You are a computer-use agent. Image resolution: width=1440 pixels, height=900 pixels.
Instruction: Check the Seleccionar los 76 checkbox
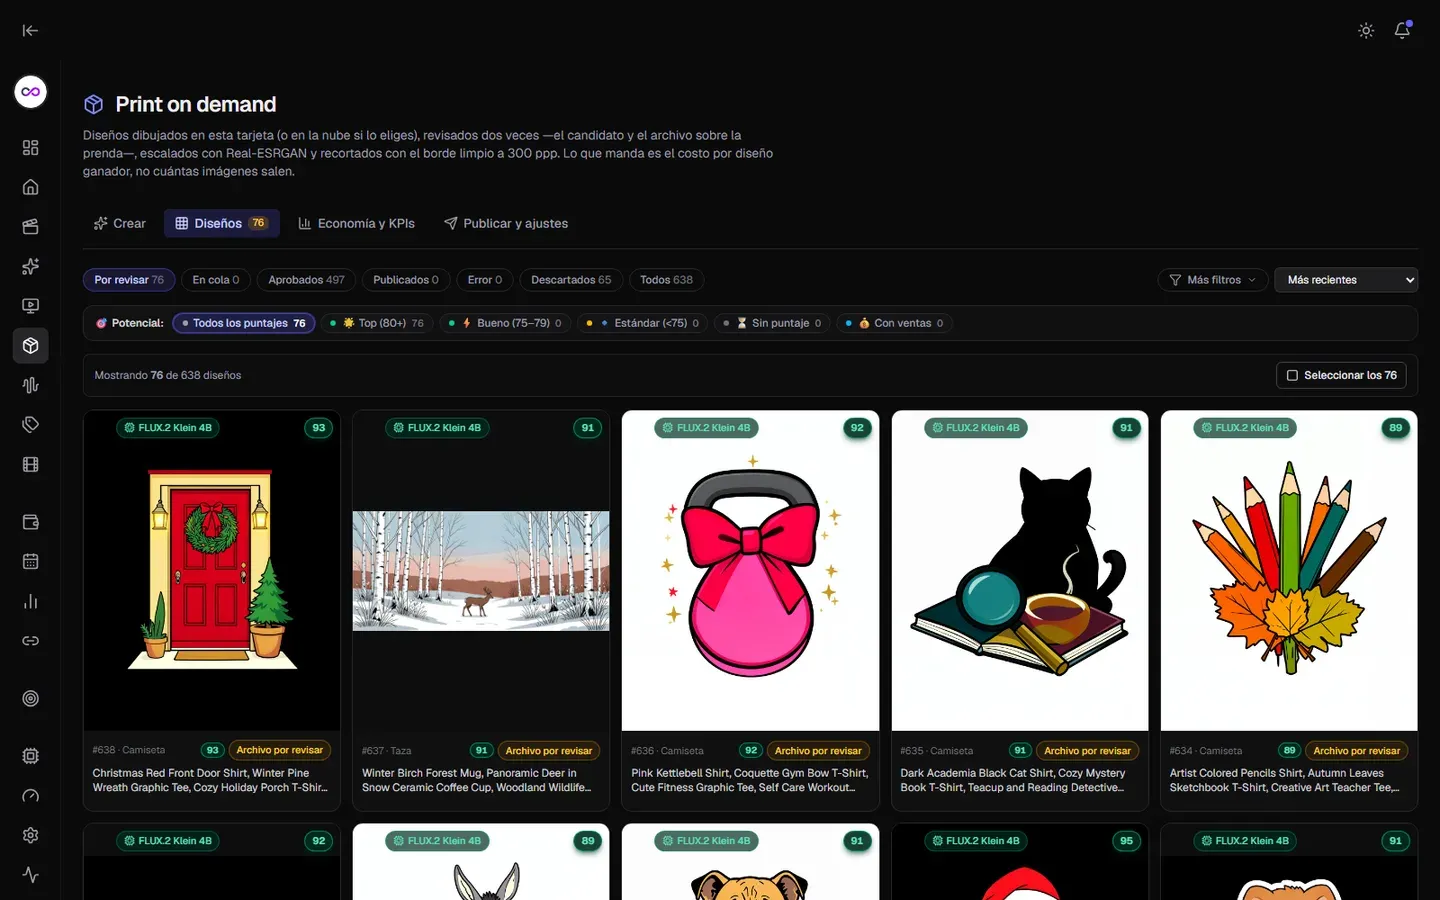(1341, 375)
